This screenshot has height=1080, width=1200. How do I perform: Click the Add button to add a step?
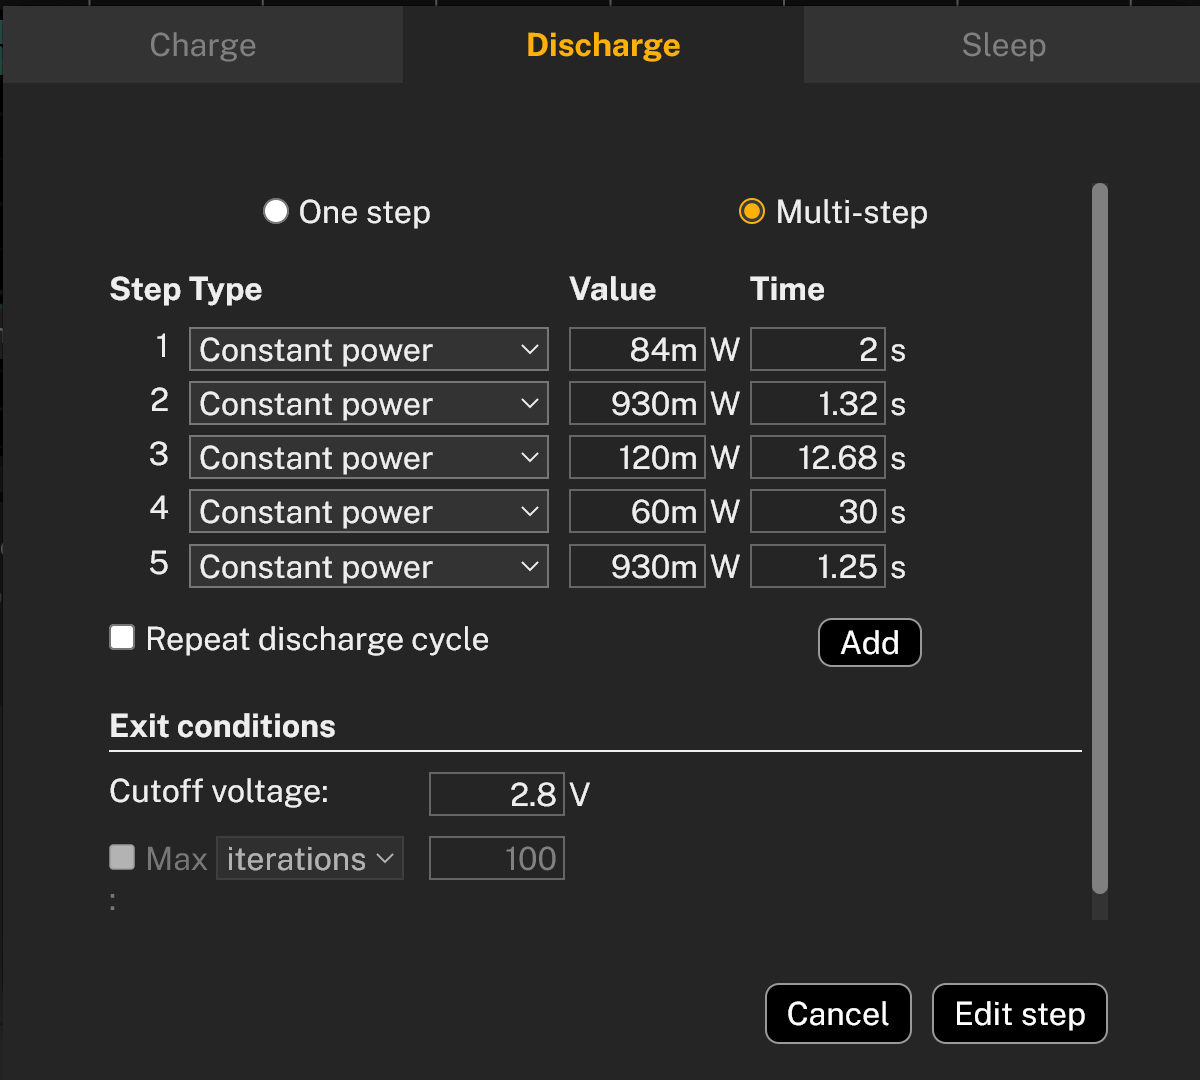869,642
